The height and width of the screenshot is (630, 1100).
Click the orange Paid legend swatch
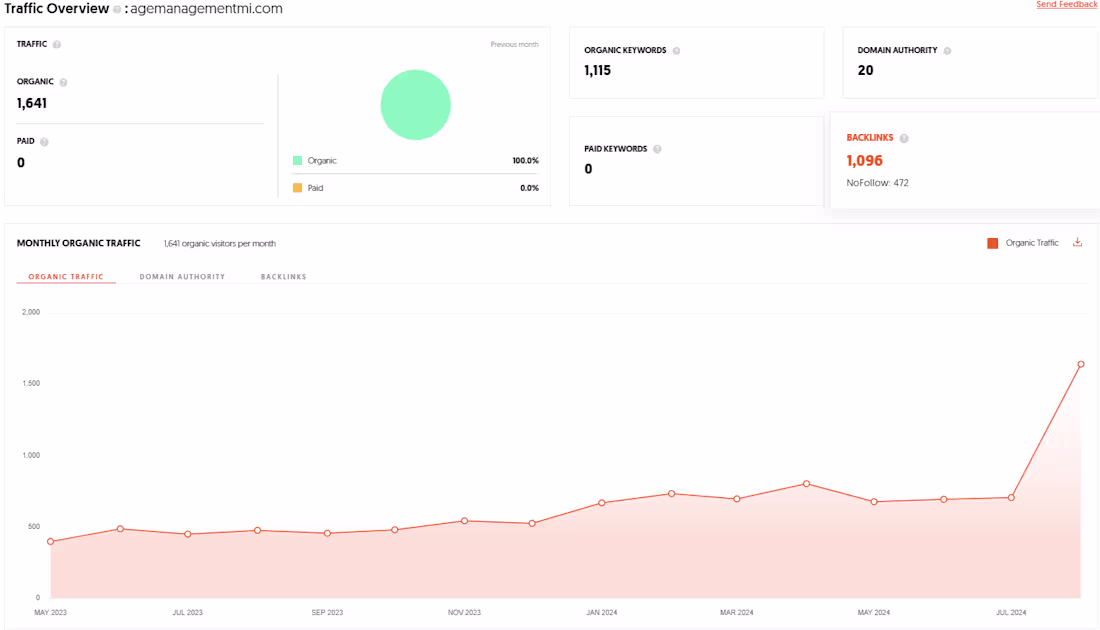click(297, 188)
